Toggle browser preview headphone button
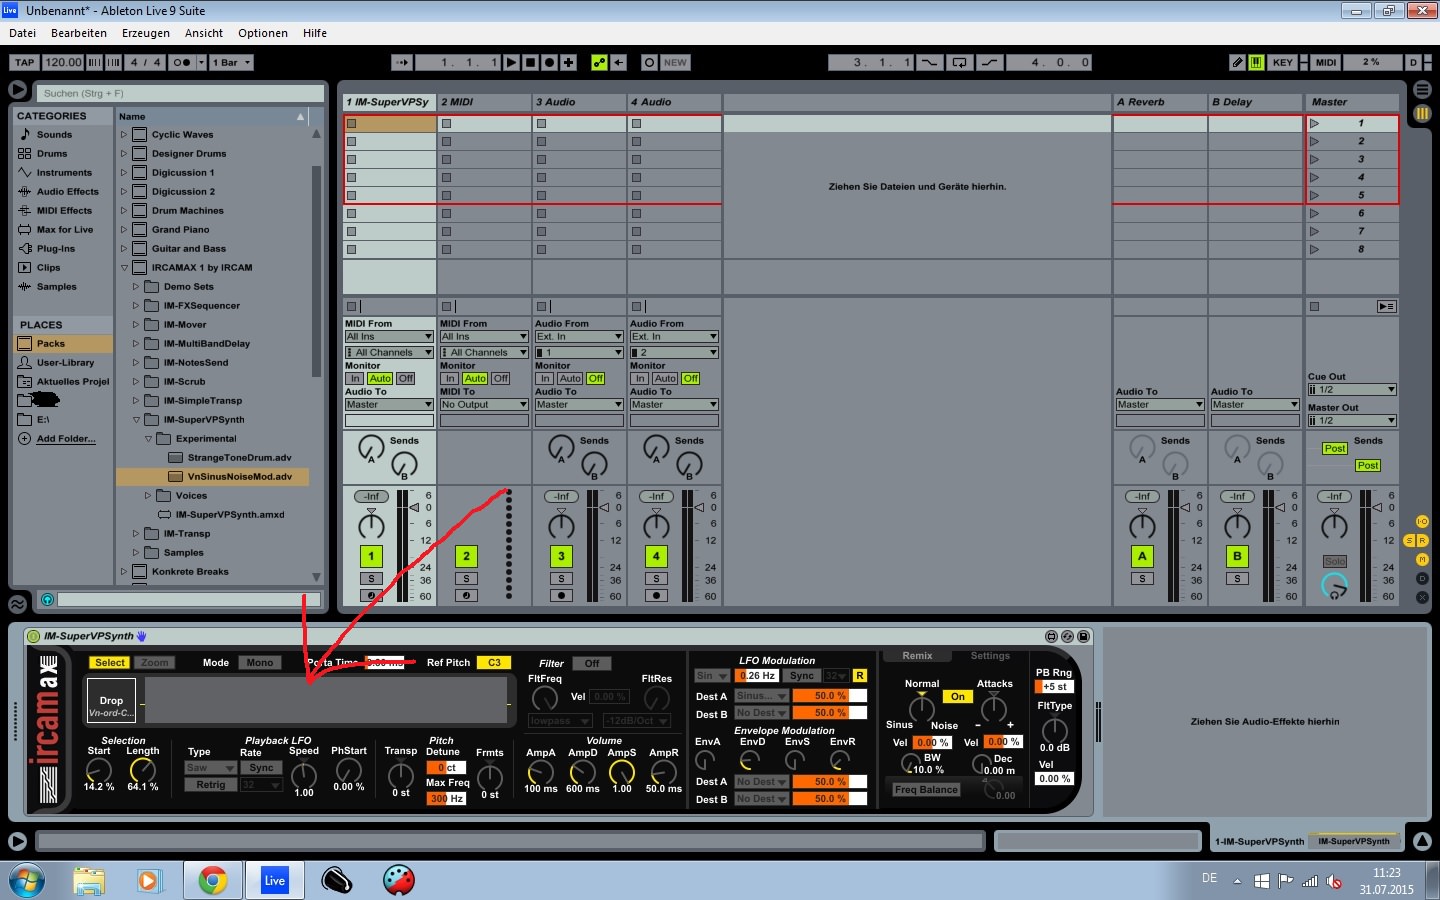 [x=47, y=599]
